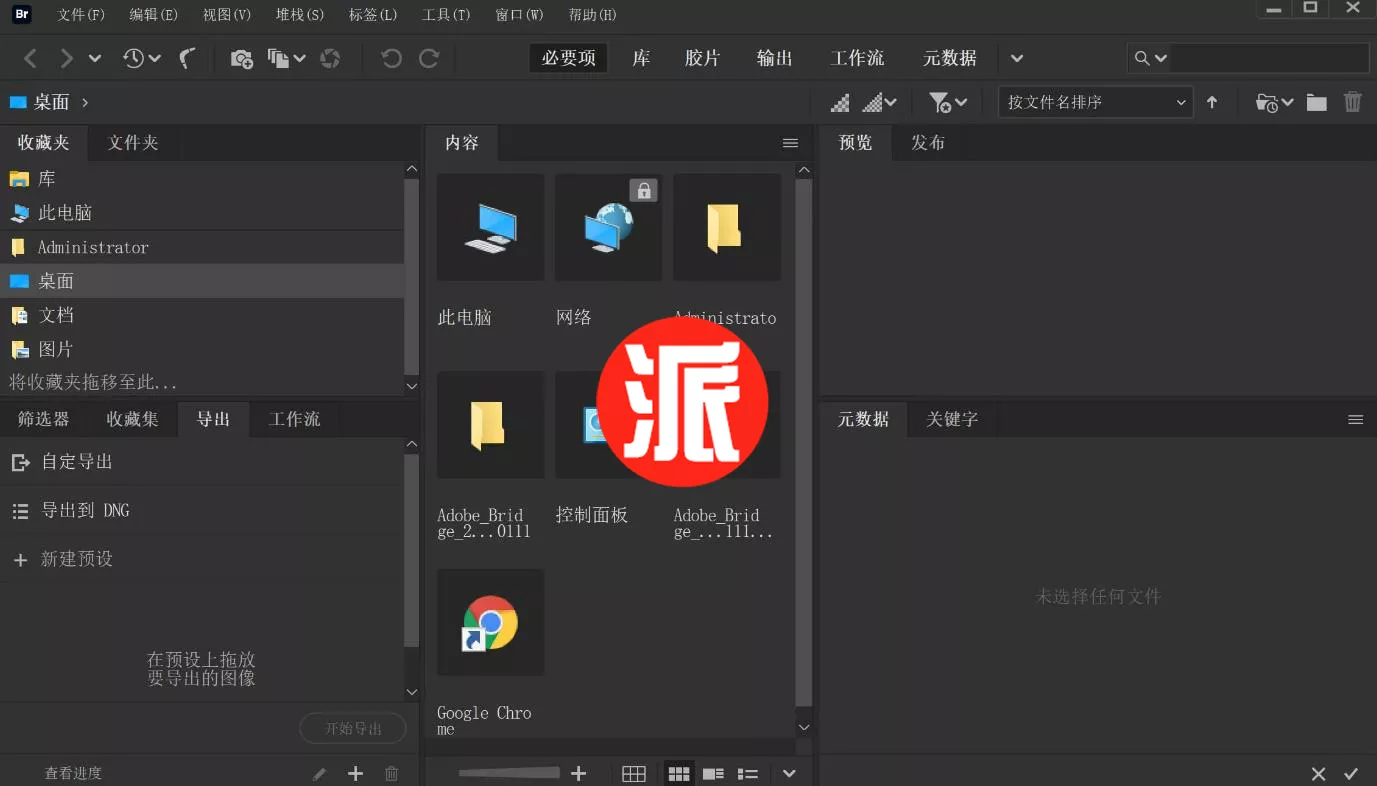The height and width of the screenshot is (786, 1377).
Task: Switch to list view
Action: (748, 774)
